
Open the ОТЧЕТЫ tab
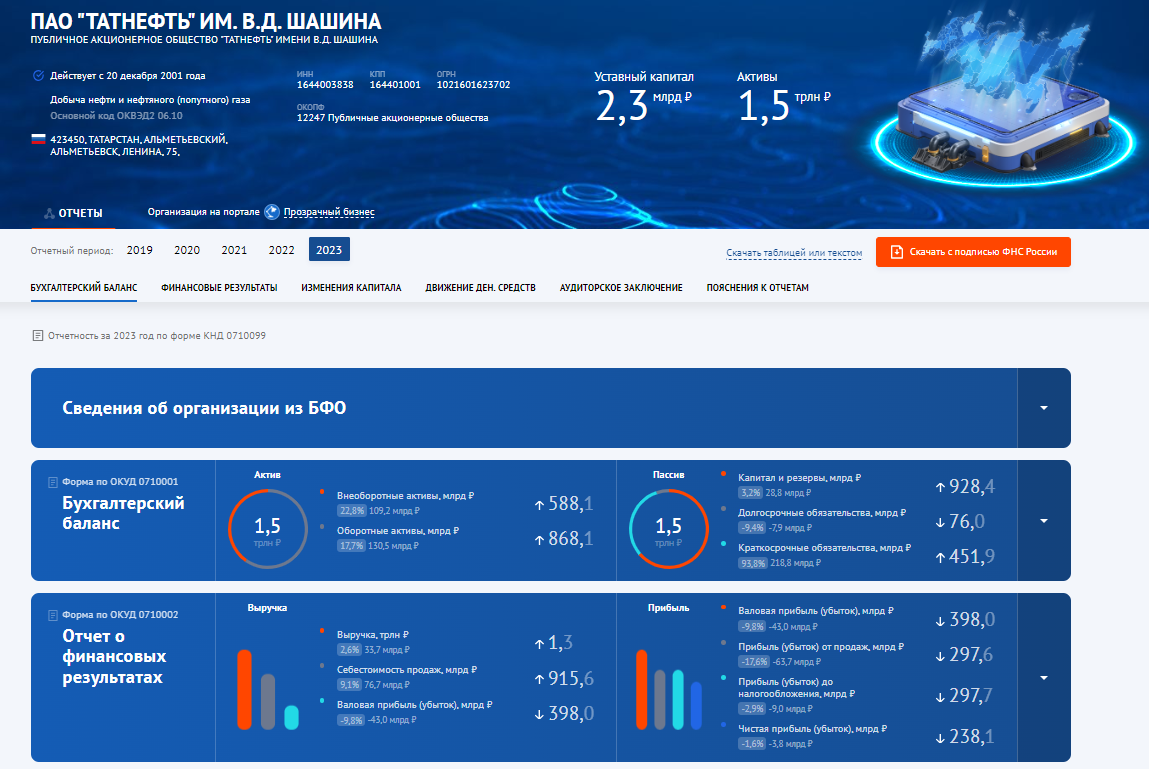[73, 213]
